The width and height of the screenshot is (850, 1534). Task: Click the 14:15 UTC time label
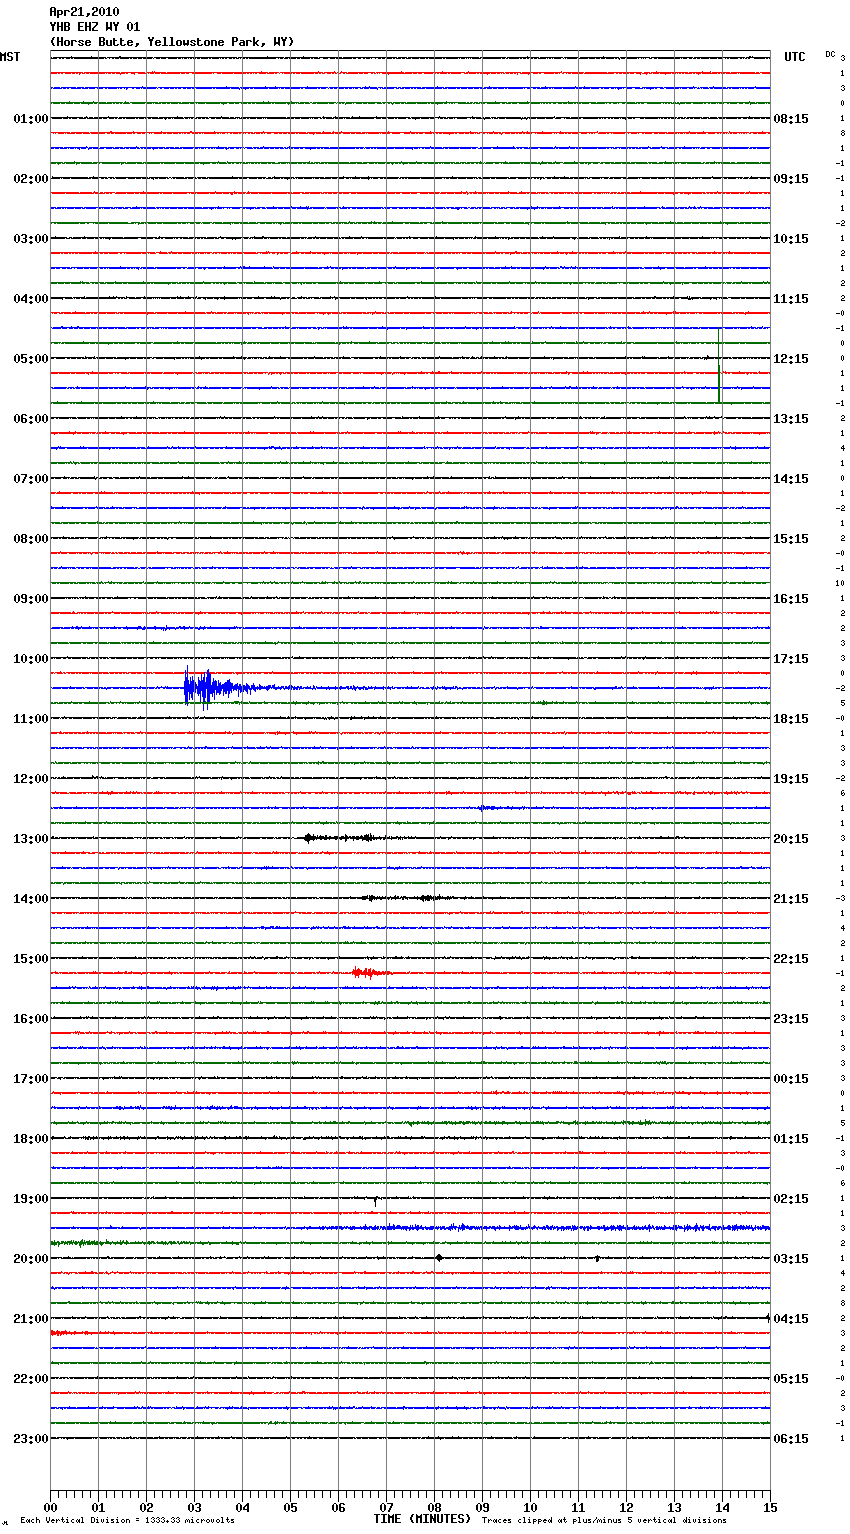click(791, 479)
